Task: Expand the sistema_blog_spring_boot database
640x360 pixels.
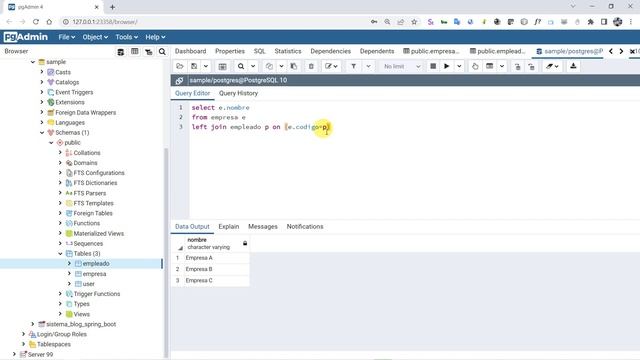Action: [33, 324]
